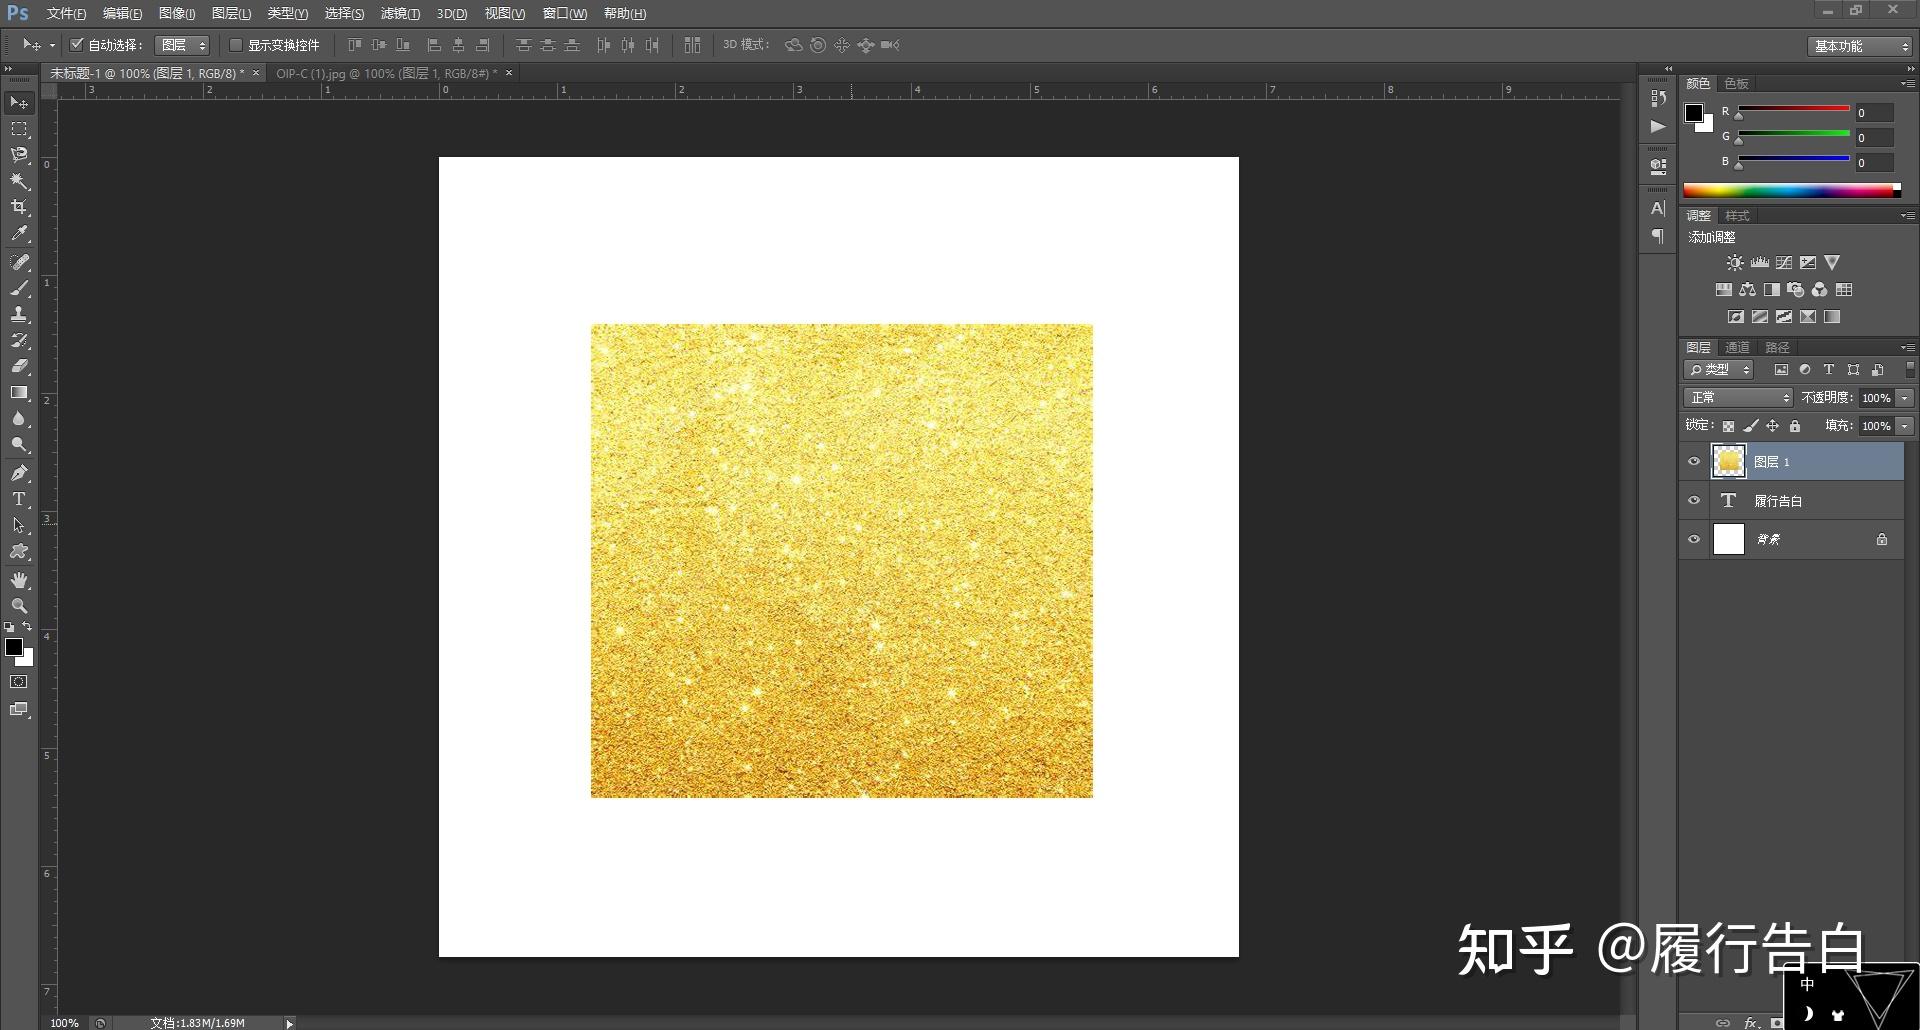Select the Gradient tool
This screenshot has width=1920, height=1030.
pyautogui.click(x=19, y=393)
